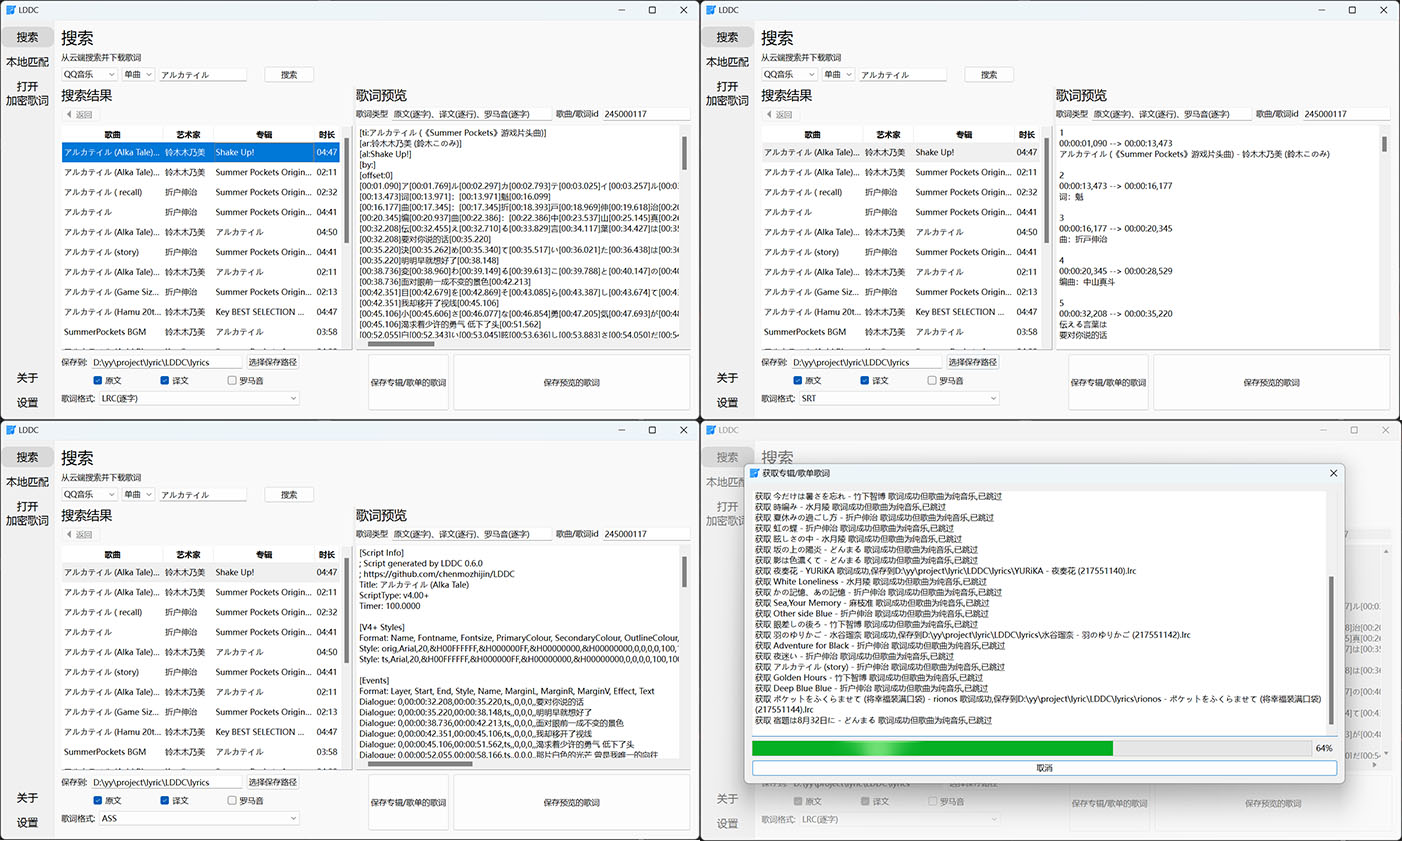The image size is (1402, 841).
Task: Enable 罗马音 checkbox in SRT format window
Action: coord(932,380)
